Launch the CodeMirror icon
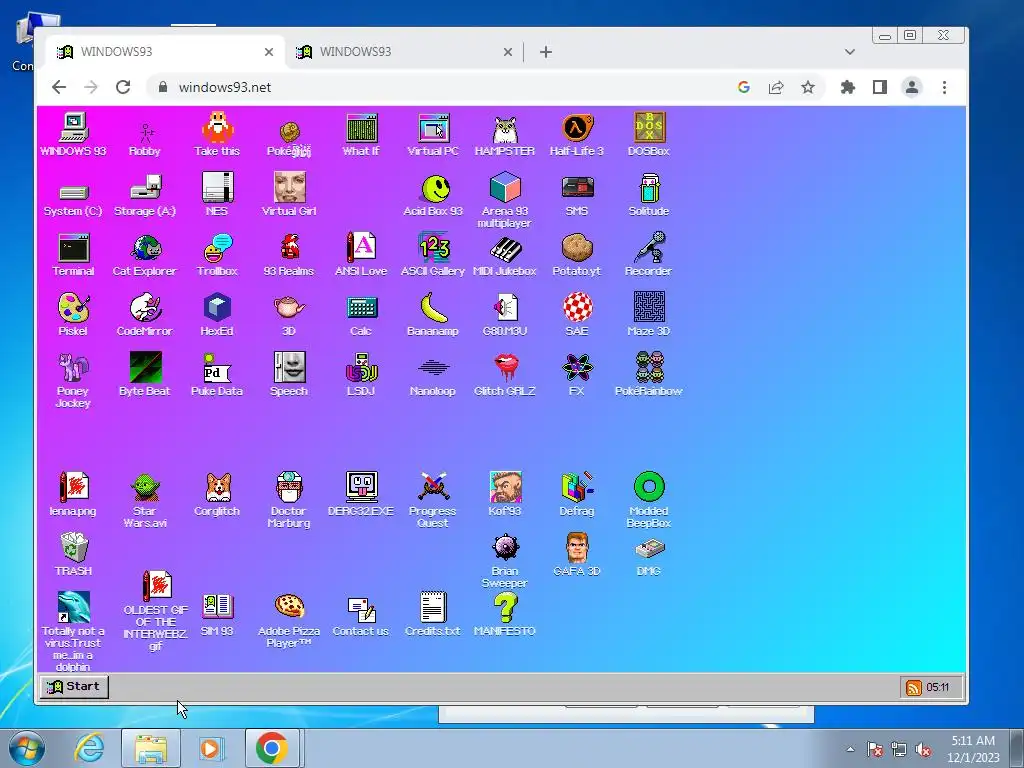The image size is (1024, 768). click(146, 308)
